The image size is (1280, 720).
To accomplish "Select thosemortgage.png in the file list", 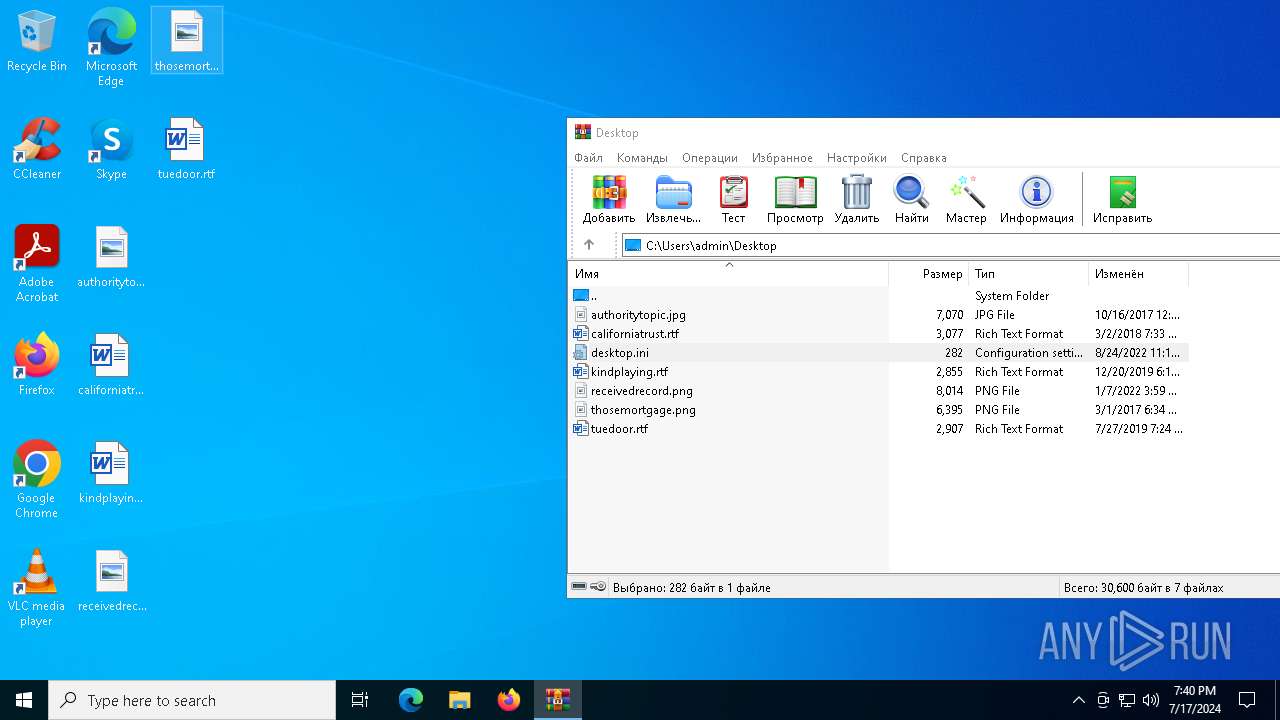I will [878, 410].
